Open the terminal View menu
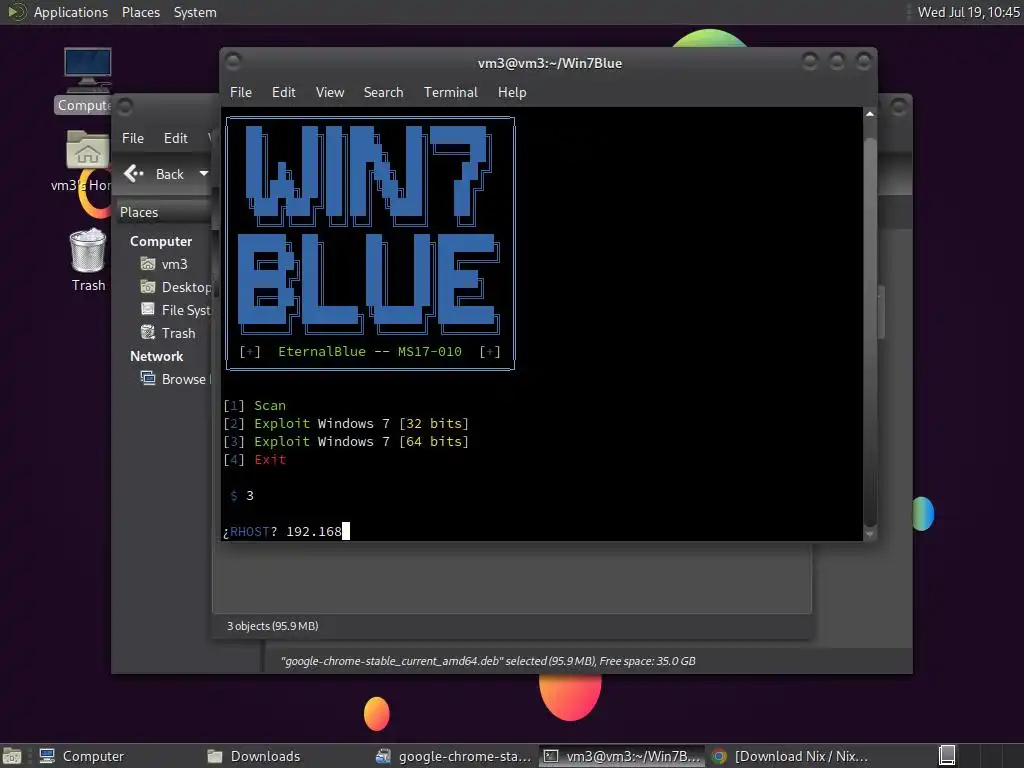This screenshot has height=768, width=1024. 330,92
